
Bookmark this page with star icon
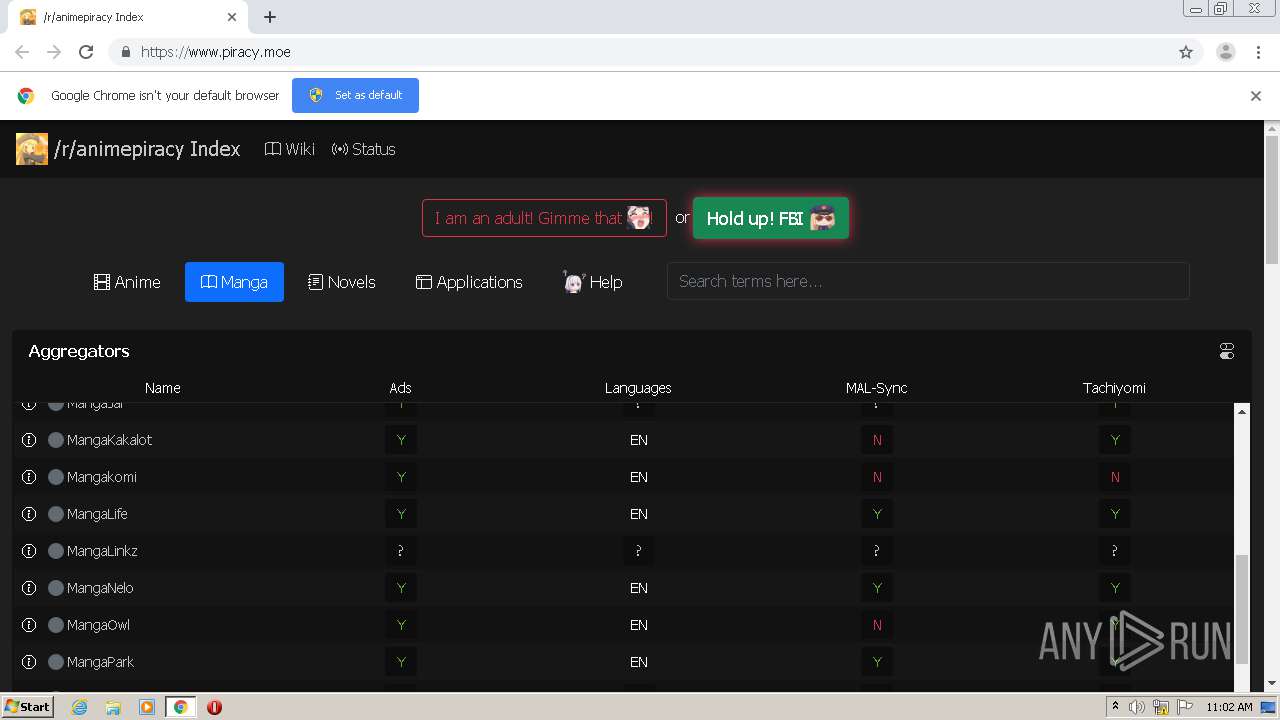click(x=1186, y=52)
